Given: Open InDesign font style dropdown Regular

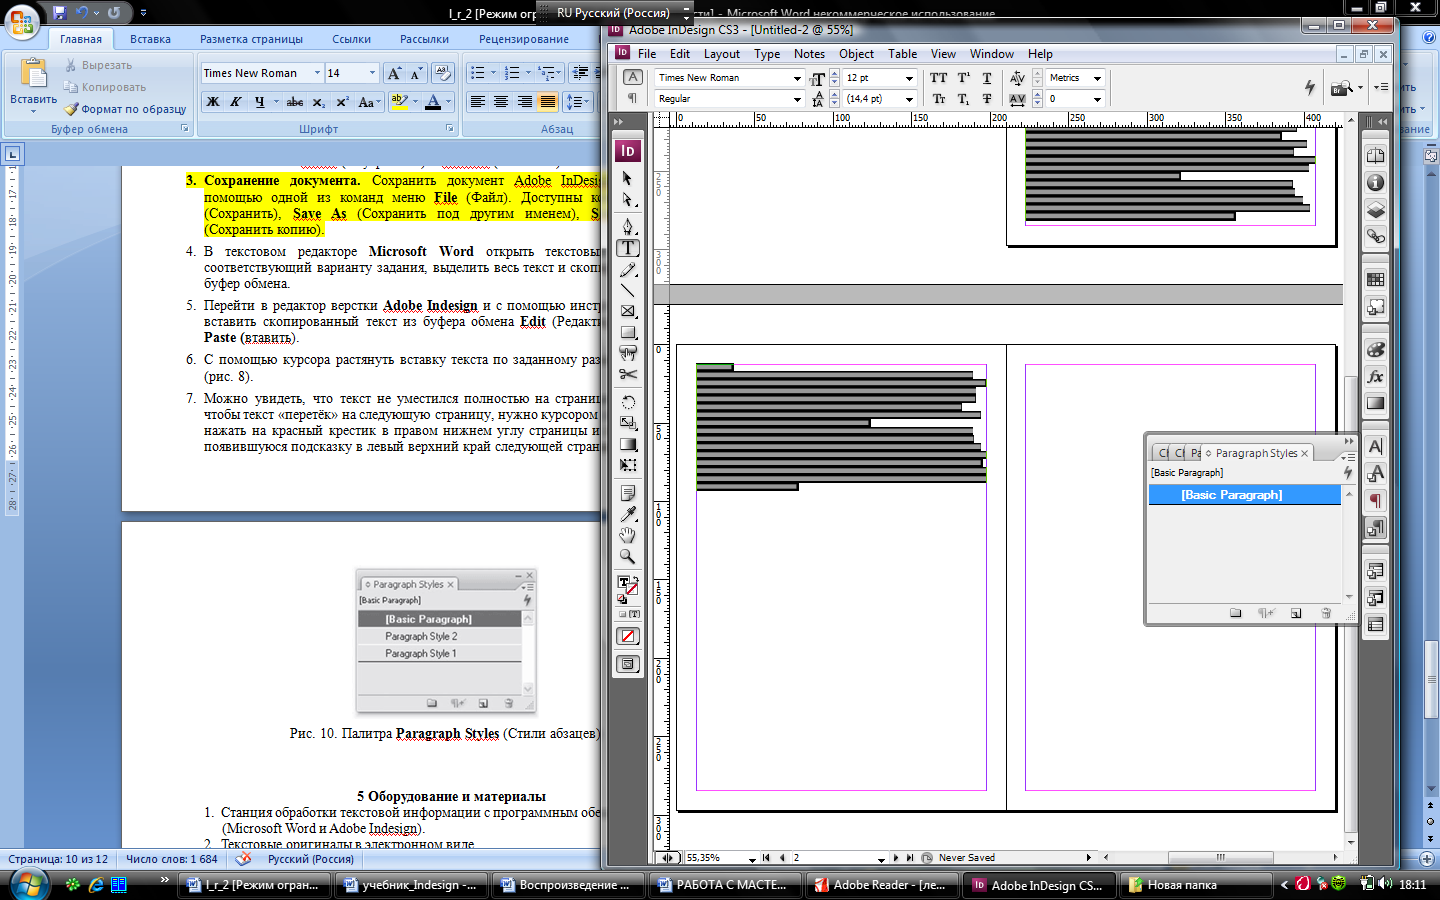Looking at the screenshot, I should [797, 99].
